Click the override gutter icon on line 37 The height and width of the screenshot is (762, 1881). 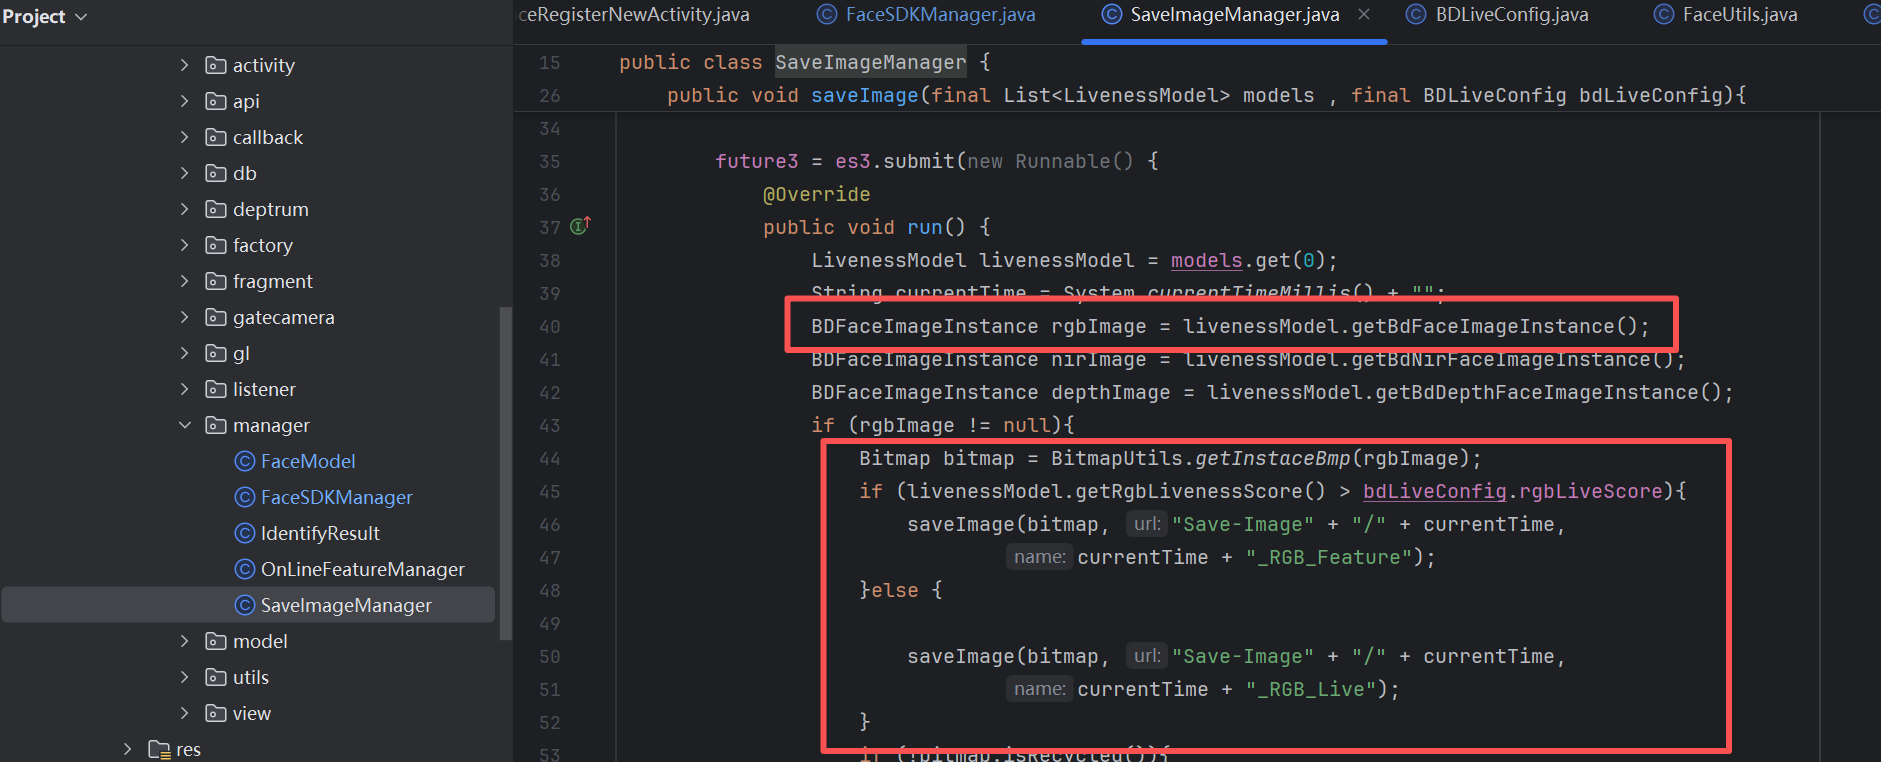[x=580, y=227]
